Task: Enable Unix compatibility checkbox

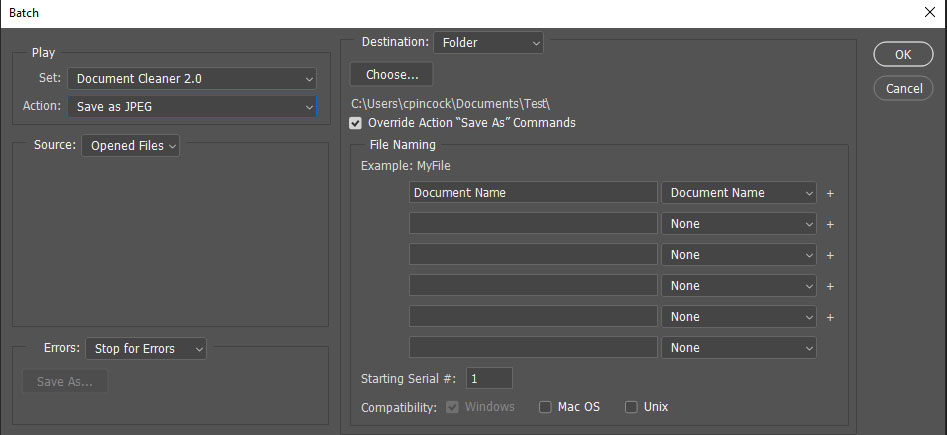Action: pyautogui.click(x=631, y=407)
